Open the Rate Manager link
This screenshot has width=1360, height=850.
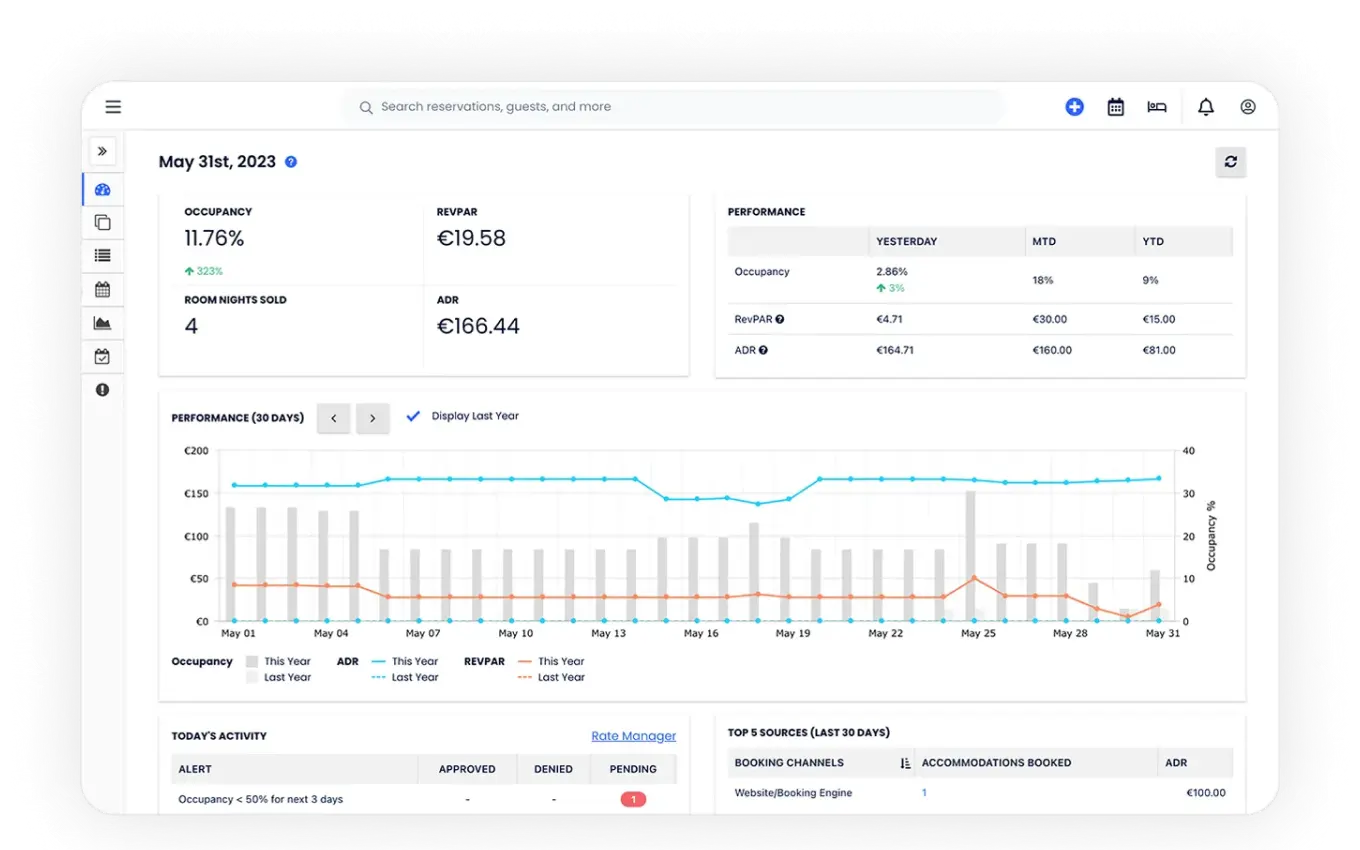point(633,735)
